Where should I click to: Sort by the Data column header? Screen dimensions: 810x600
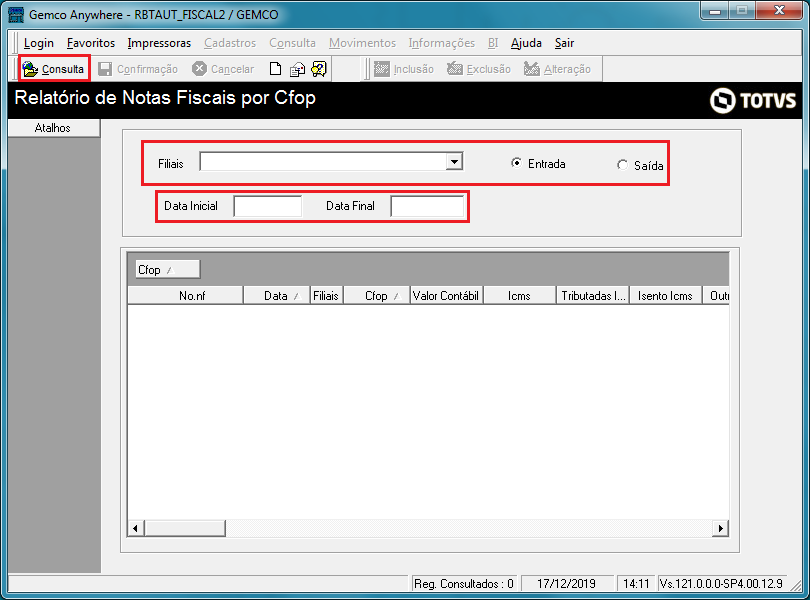click(x=276, y=296)
